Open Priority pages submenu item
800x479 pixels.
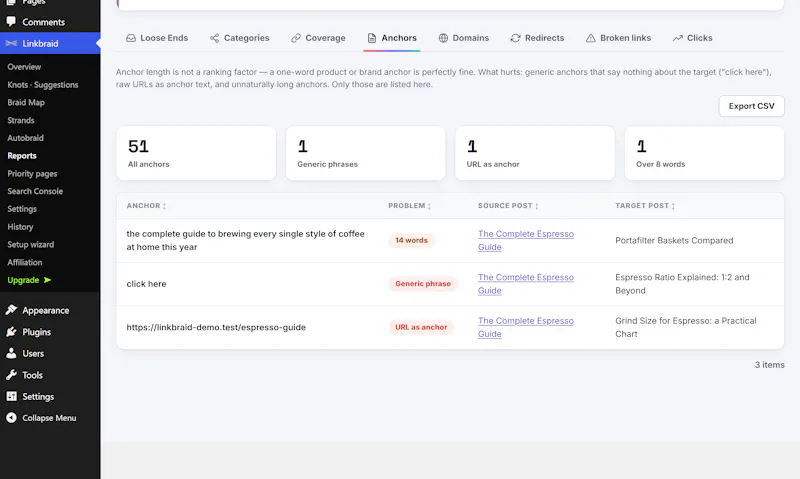[x=32, y=173]
